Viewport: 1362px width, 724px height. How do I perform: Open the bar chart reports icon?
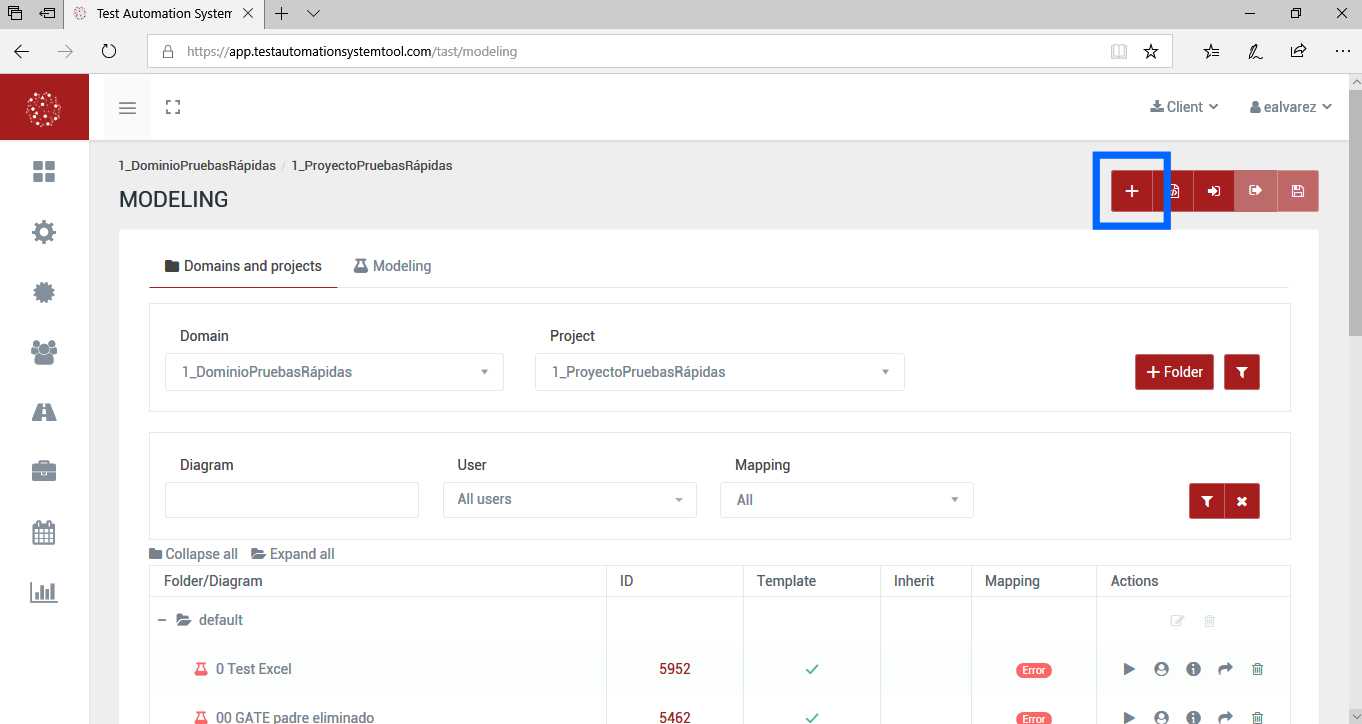tap(44, 592)
